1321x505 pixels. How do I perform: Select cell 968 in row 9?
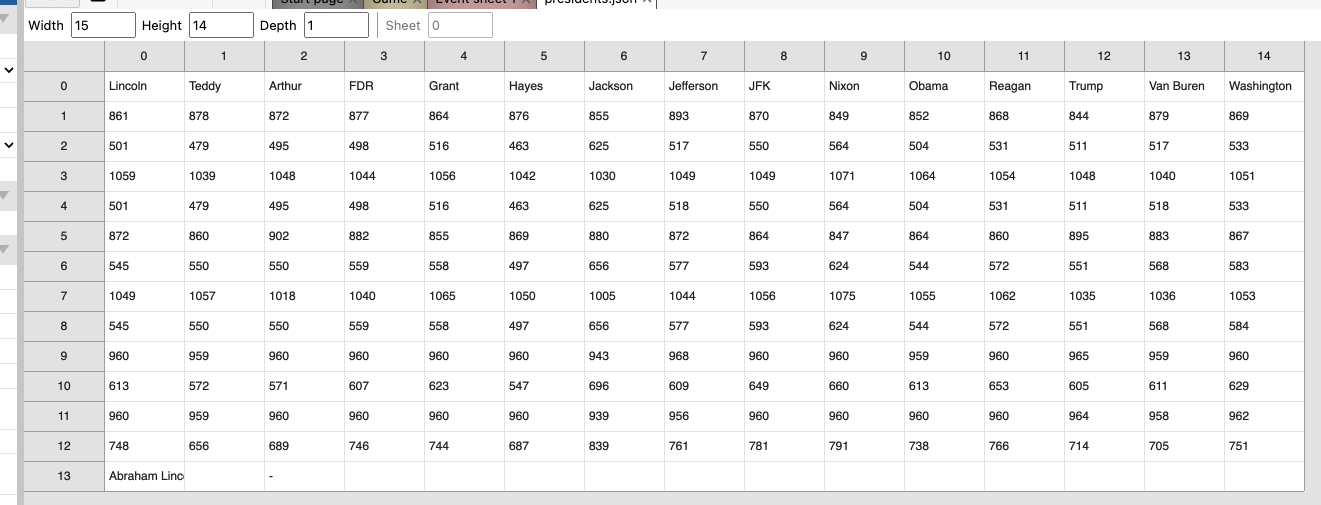[x=704, y=356]
